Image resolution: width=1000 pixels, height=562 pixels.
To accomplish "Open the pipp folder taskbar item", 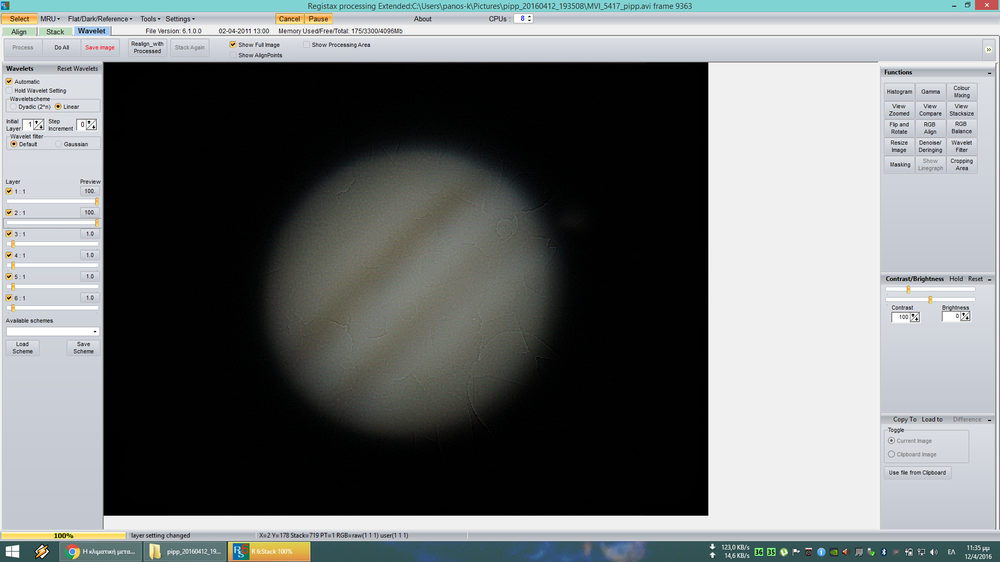I will (x=183, y=551).
